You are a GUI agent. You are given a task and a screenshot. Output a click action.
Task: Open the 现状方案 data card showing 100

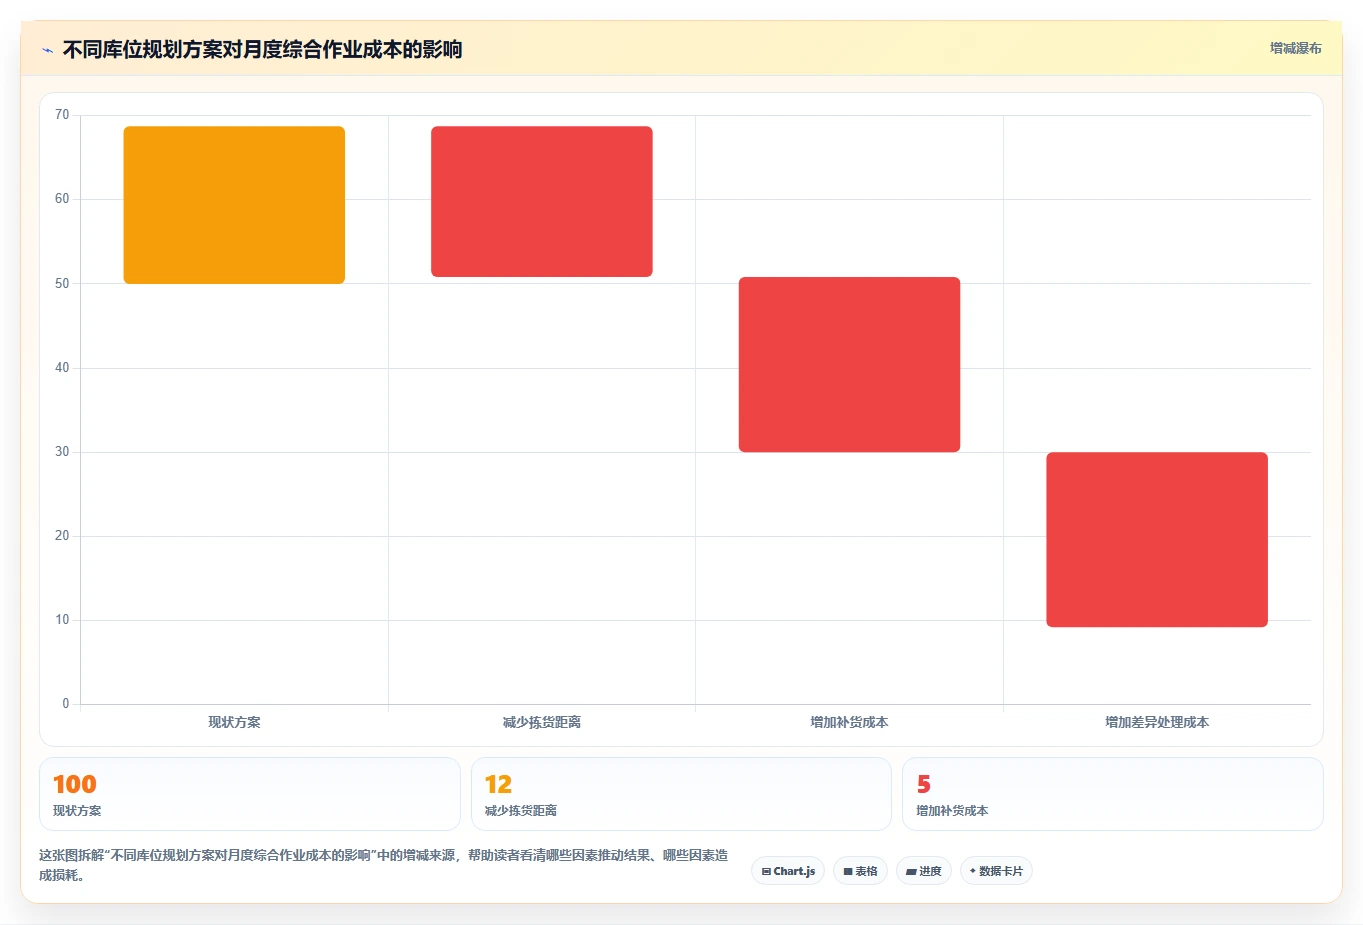point(250,794)
